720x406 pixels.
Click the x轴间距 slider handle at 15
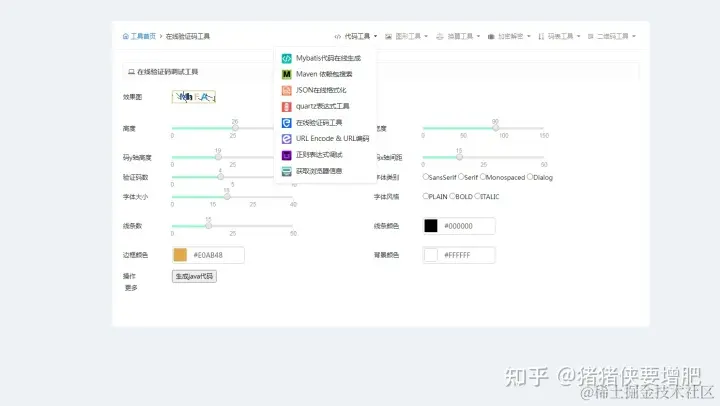459,157
